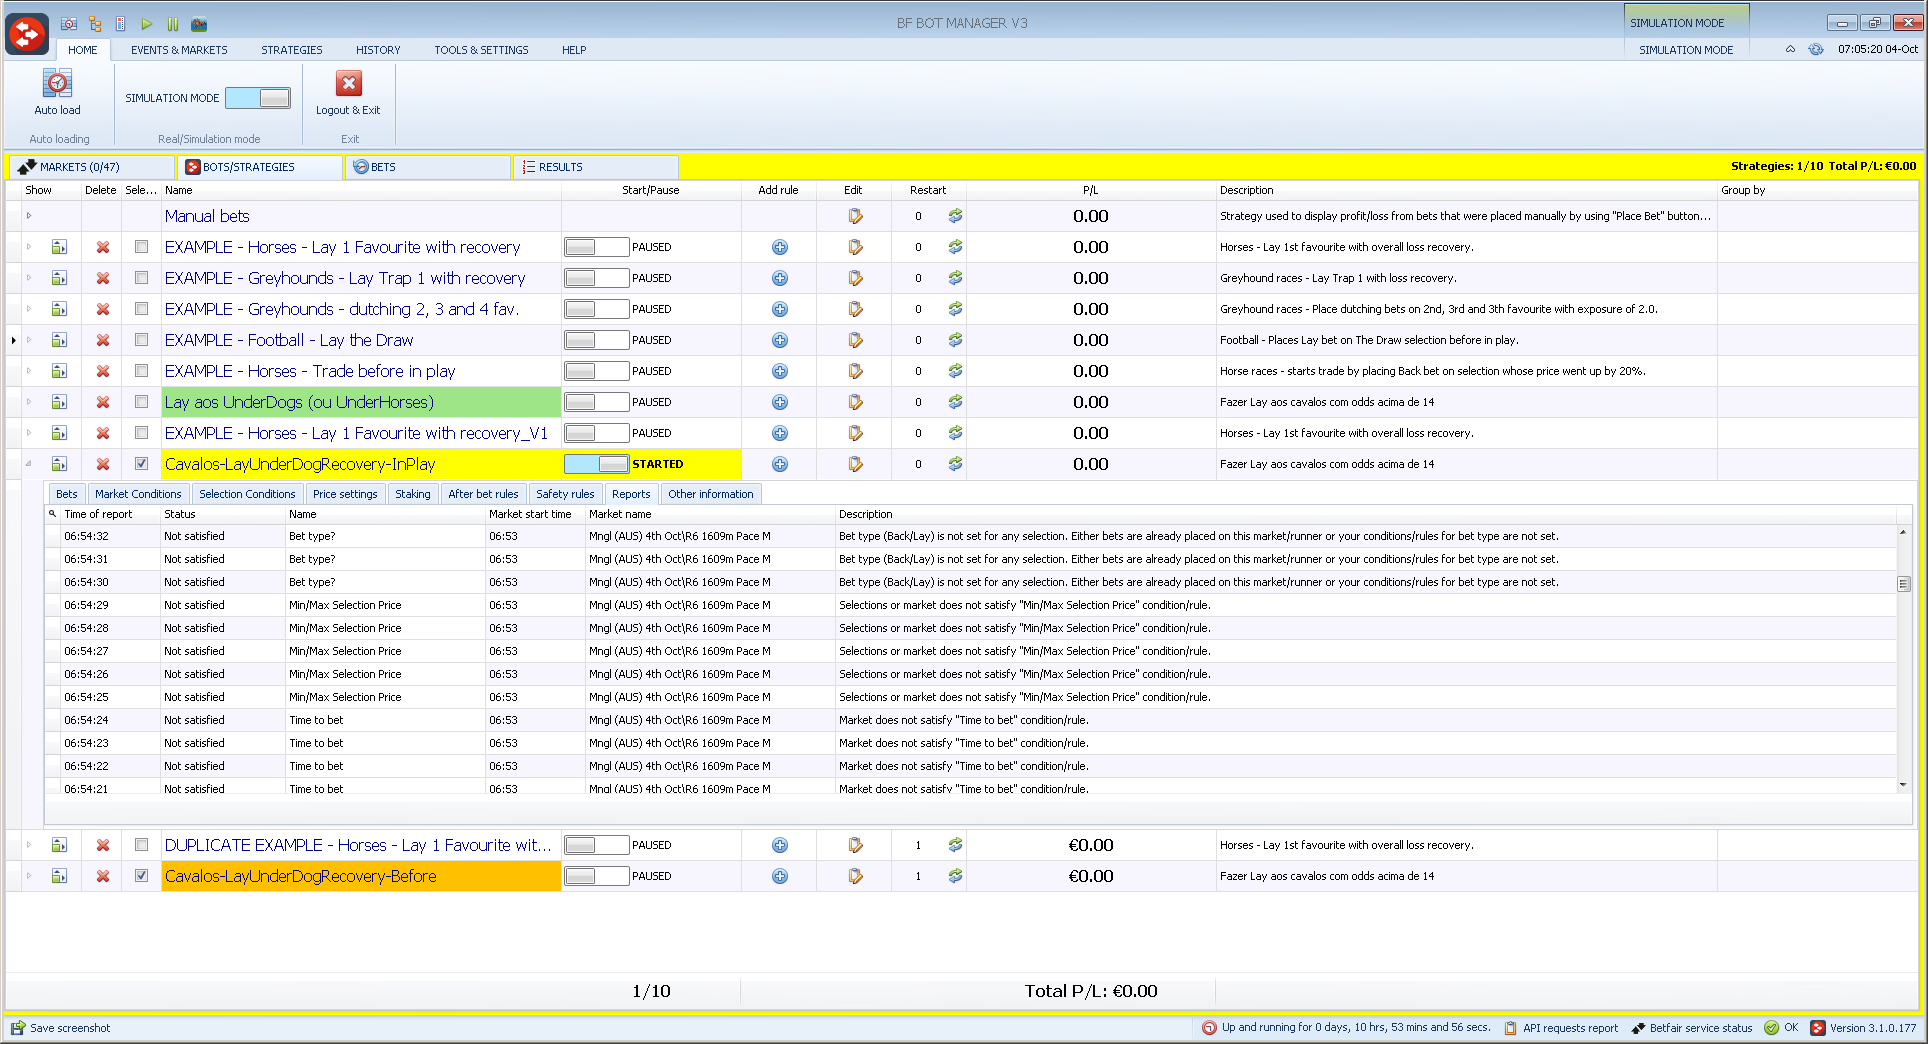
Task: Delete EXAMPLE Football Lay the Draw strategy
Action: pyautogui.click(x=102, y=340)
